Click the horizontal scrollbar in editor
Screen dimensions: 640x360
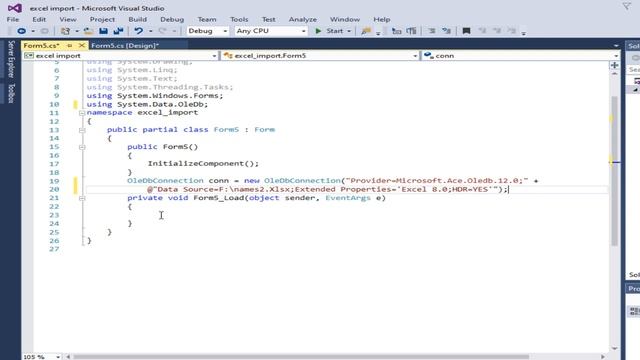click(x=301, y=357)
